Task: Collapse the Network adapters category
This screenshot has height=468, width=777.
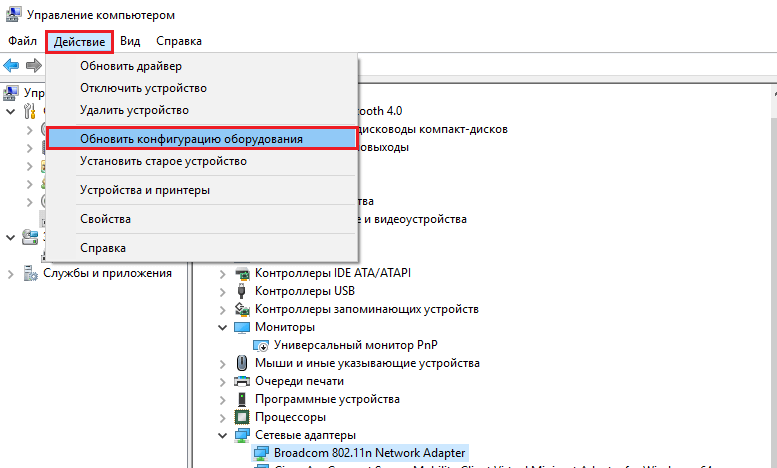Action: [222, 435]
